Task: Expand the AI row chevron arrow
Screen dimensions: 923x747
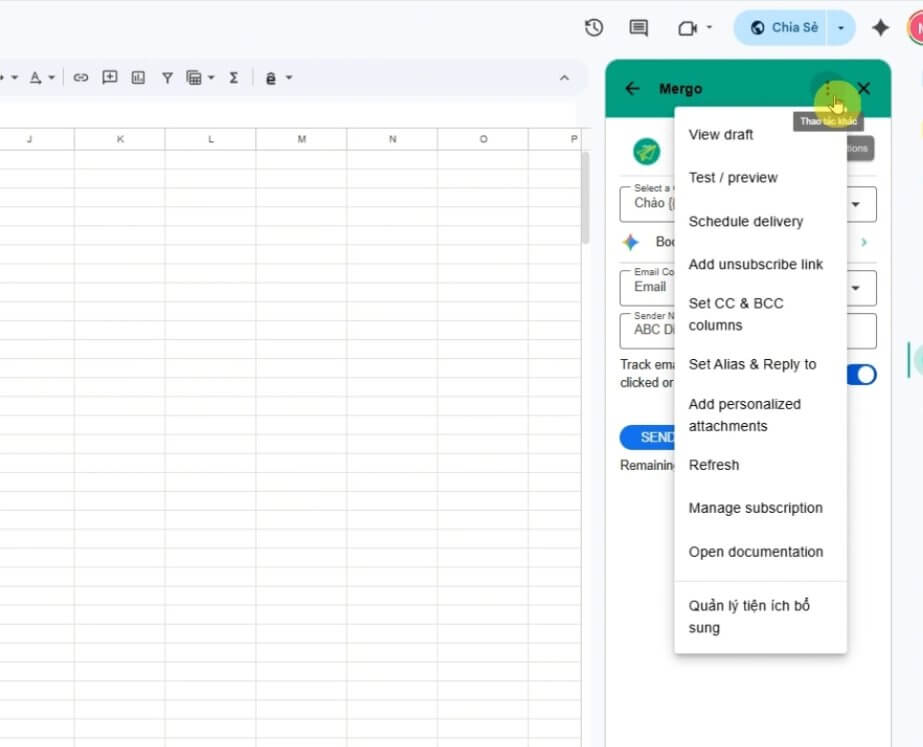Action: click(864, 242)
